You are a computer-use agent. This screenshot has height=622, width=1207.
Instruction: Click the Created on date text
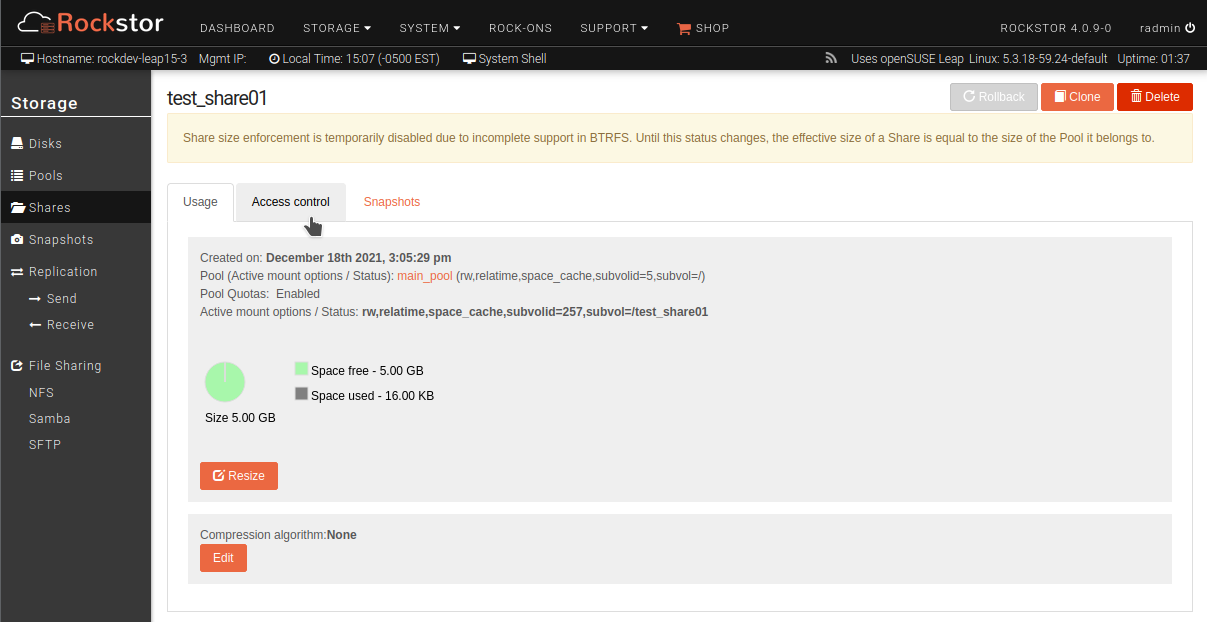325,258
